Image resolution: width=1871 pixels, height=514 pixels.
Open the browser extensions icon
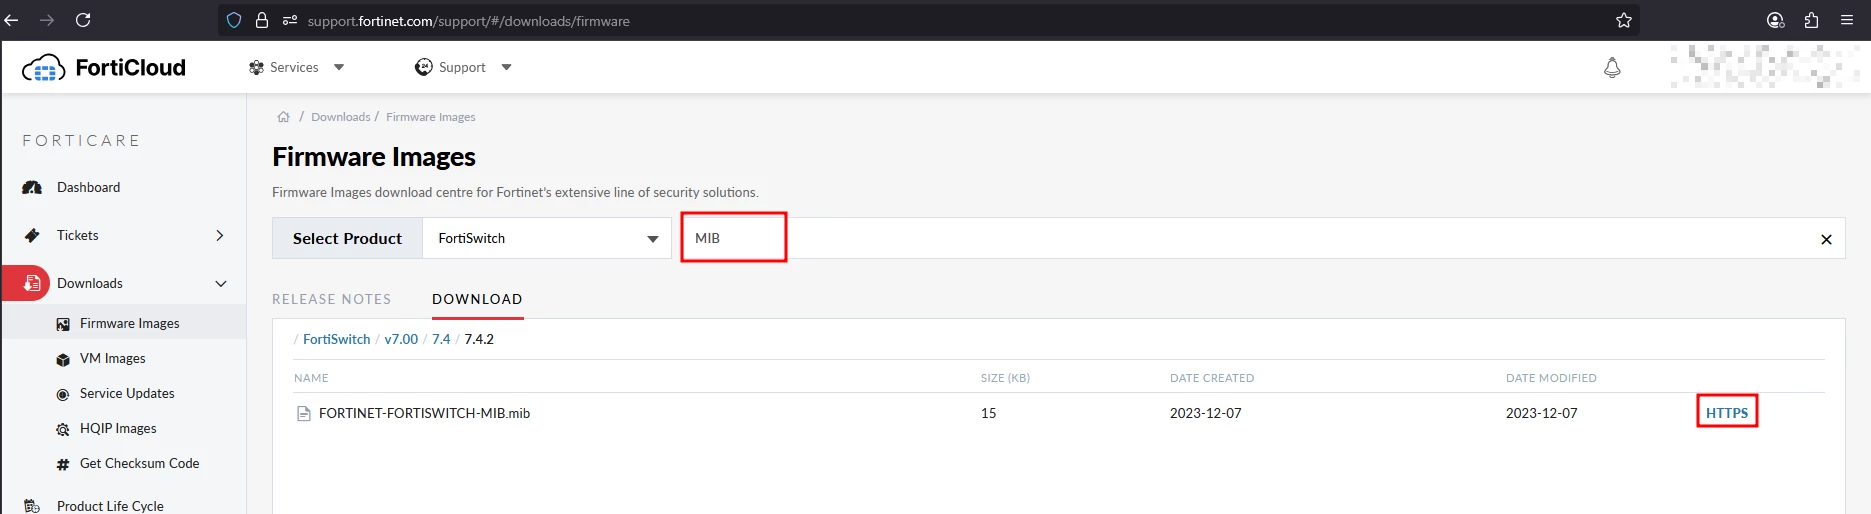coord(1811,20)
